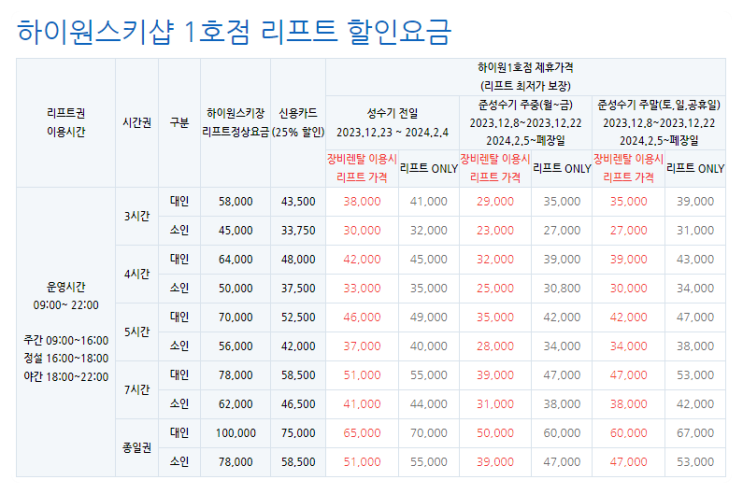Select the red 33,000 성수기 price

362,288
